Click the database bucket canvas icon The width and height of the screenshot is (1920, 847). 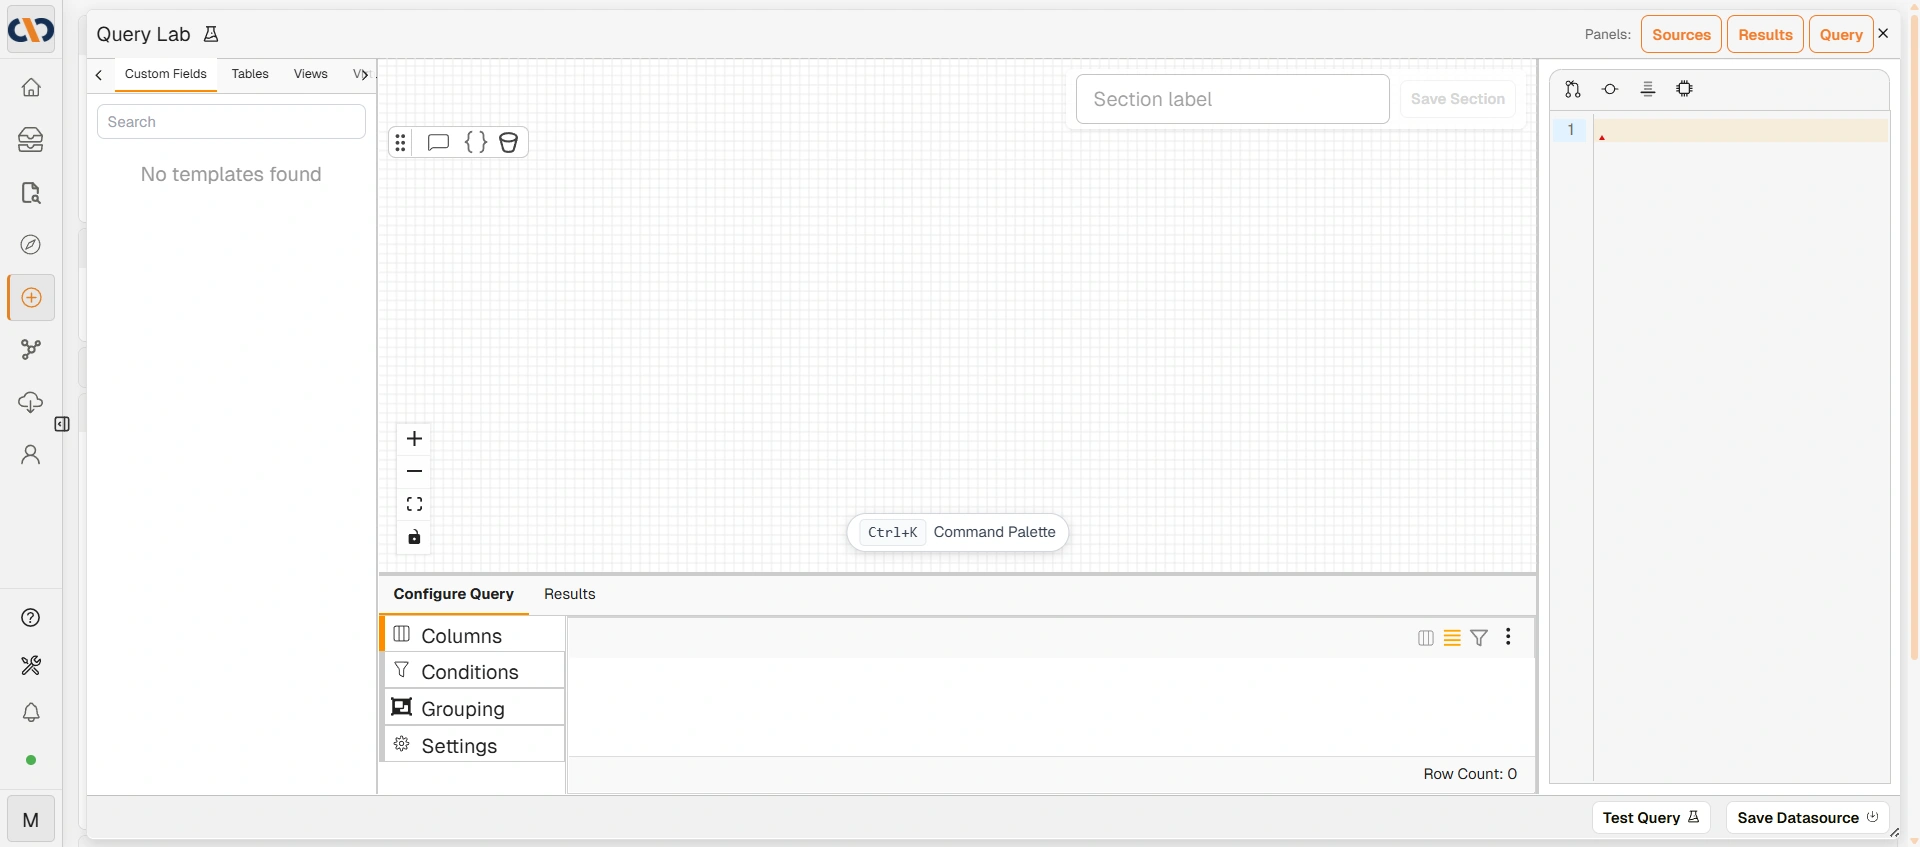[x=509, y=142]
